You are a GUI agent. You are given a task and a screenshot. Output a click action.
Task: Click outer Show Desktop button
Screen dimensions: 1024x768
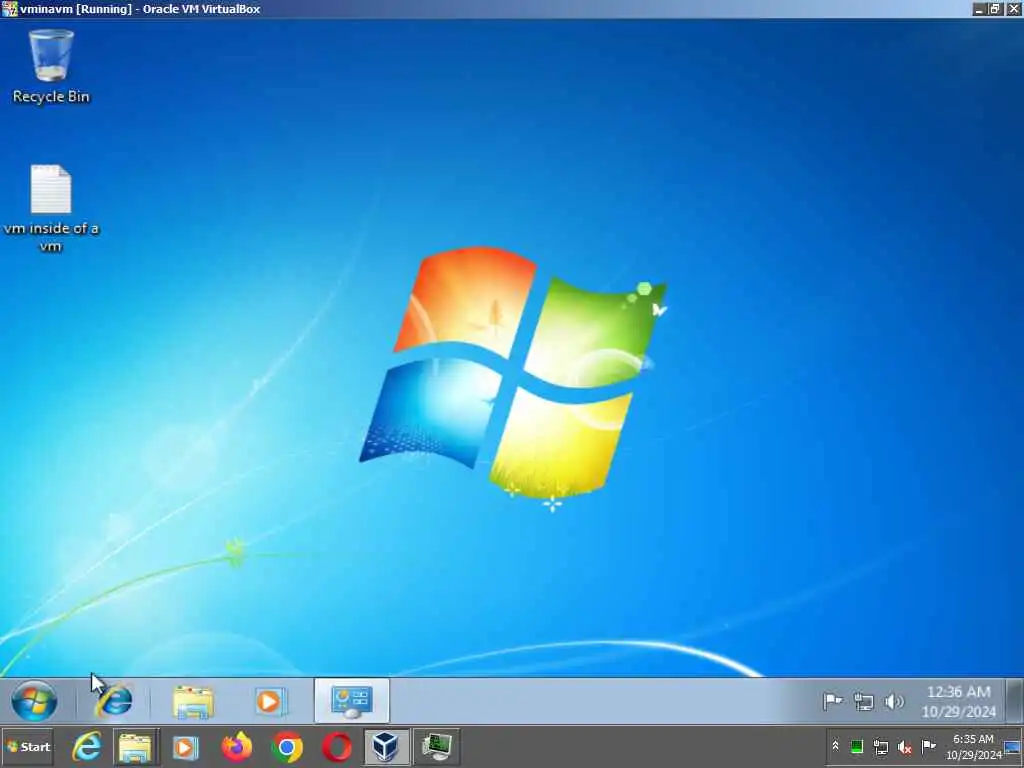[x=1013, y=748]
